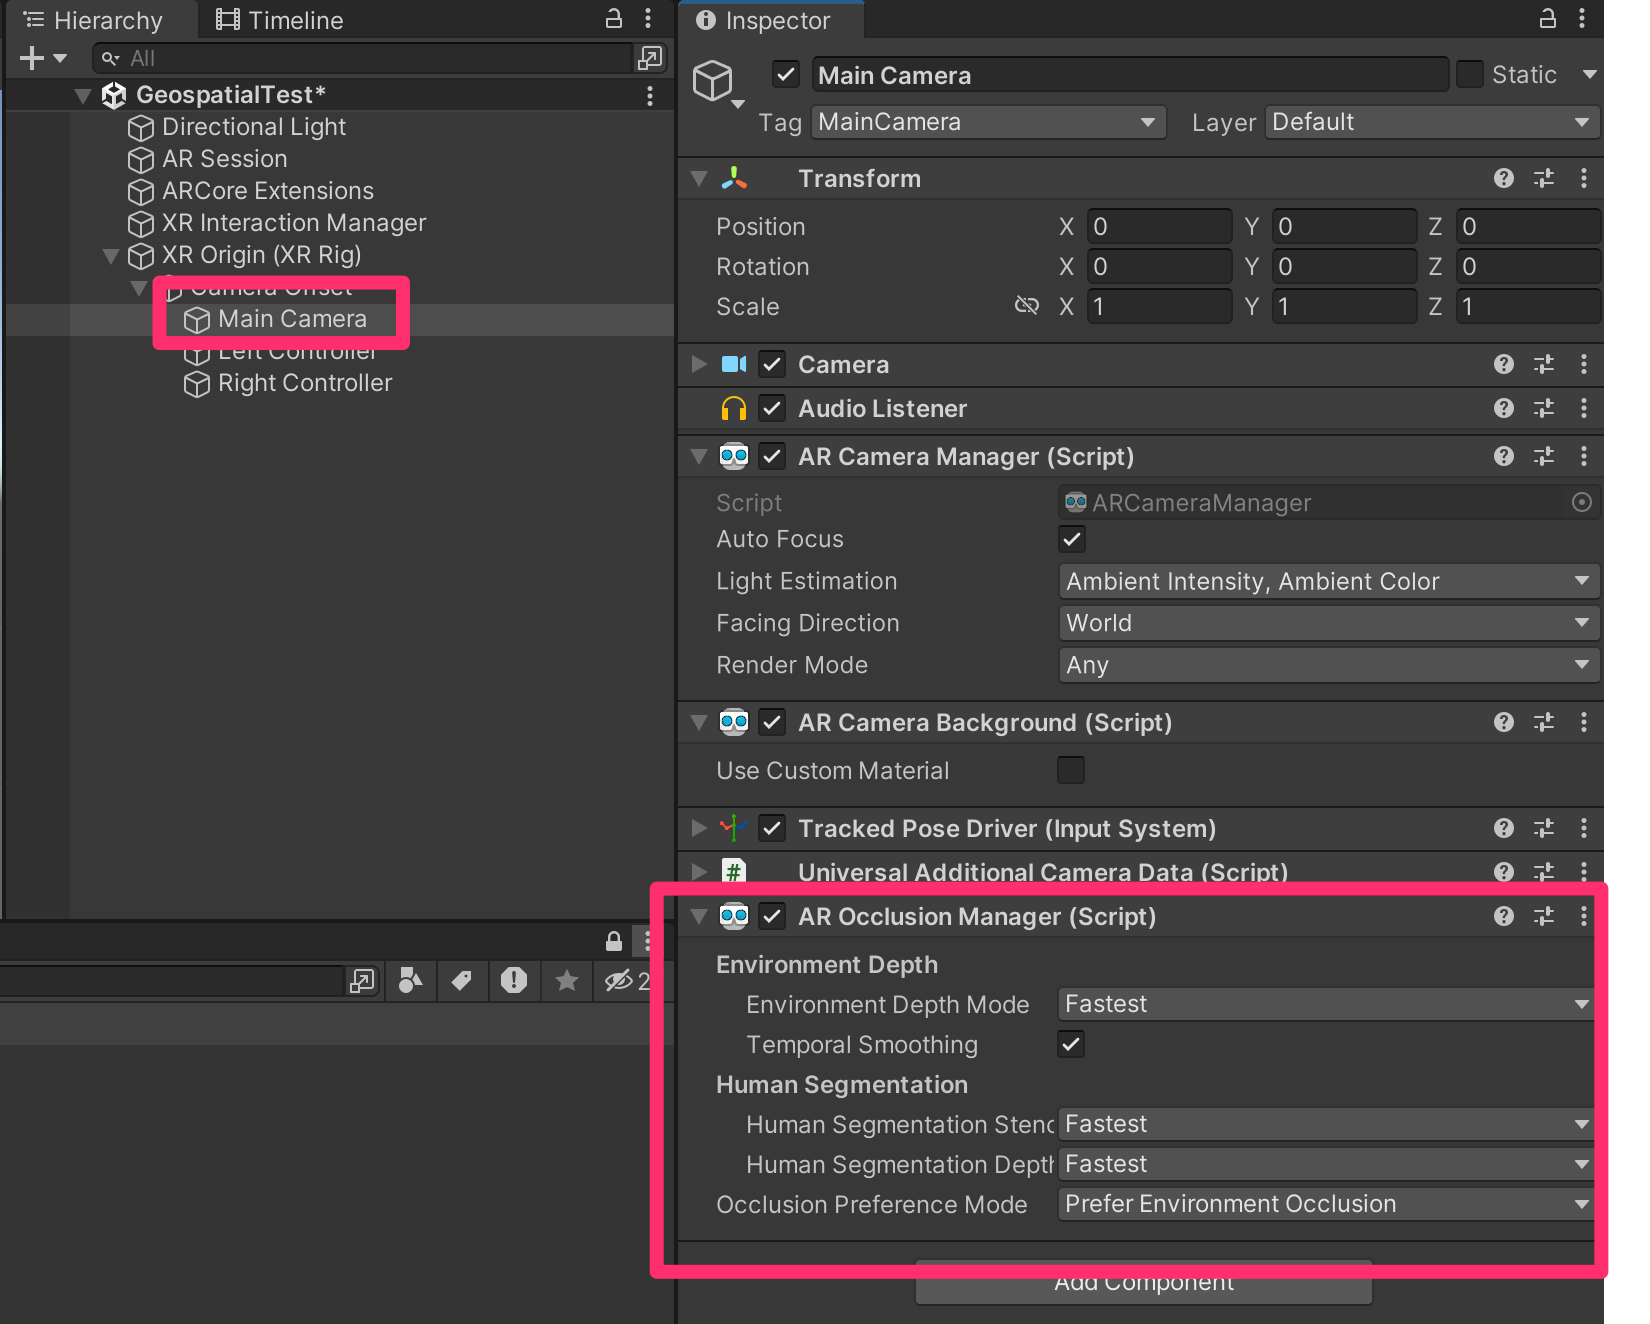Lock the Hierarchy panel
Screen dimensions: 1650x1324
tap(614, 18)
